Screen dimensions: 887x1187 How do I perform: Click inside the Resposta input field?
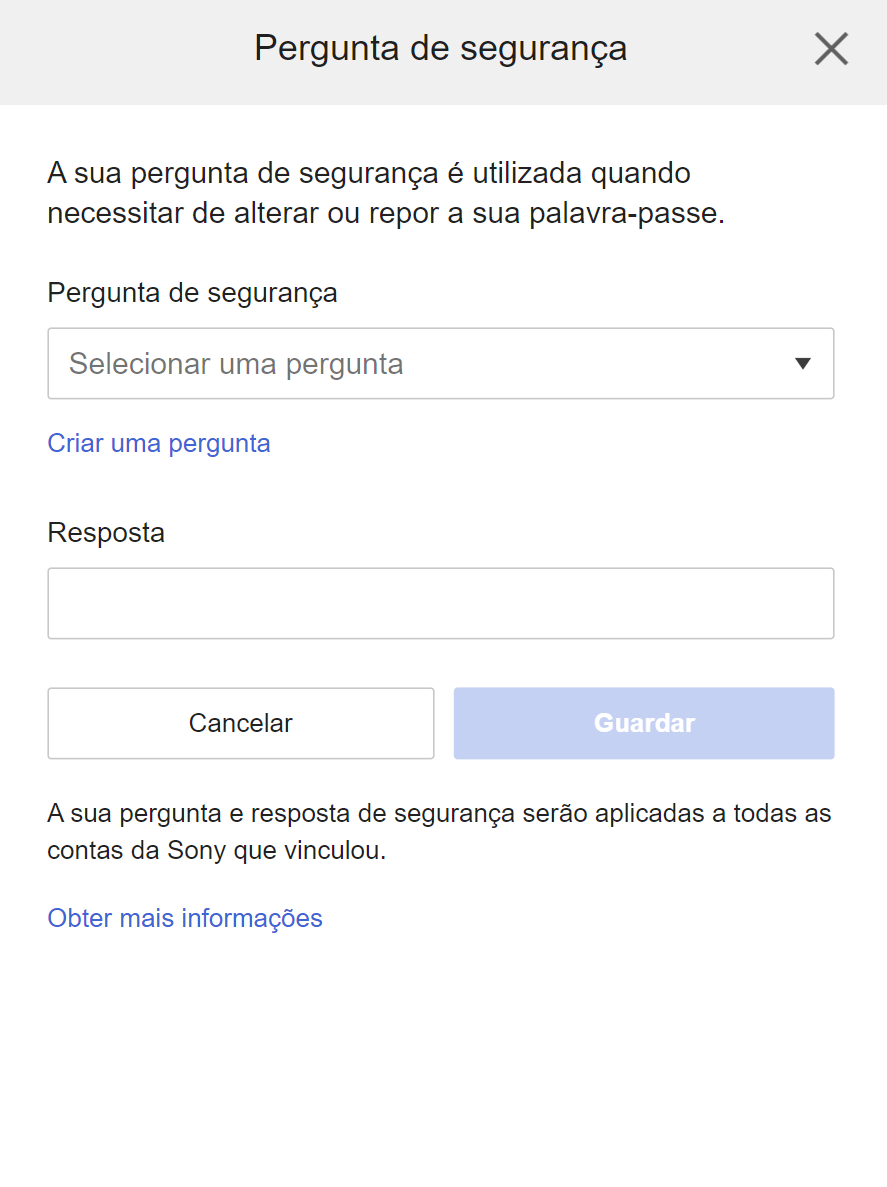(x=440, y=602)
